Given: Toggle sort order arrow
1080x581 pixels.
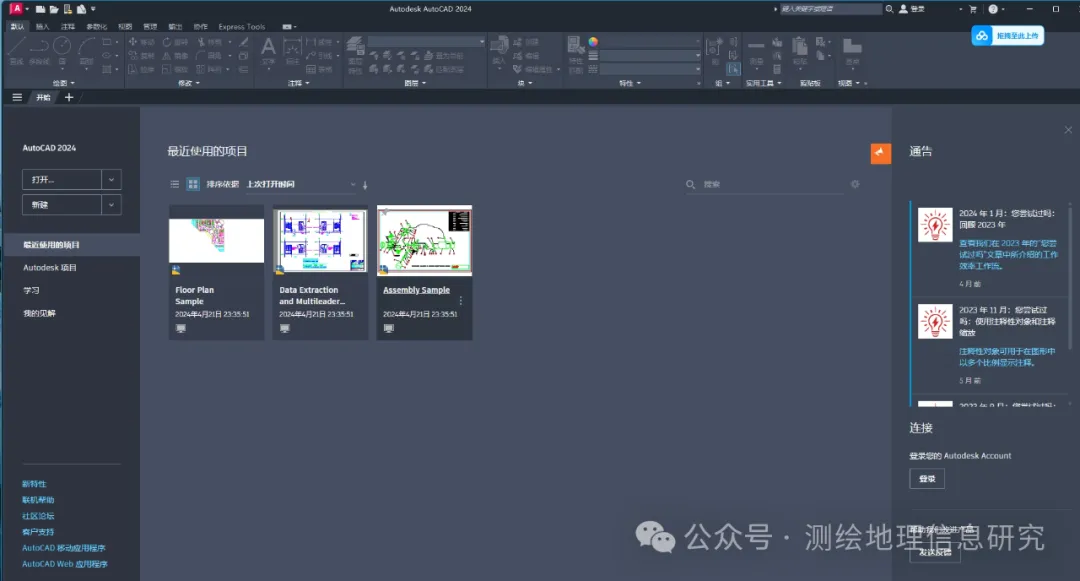Looking at the screenshot, I should coord(365,184).
